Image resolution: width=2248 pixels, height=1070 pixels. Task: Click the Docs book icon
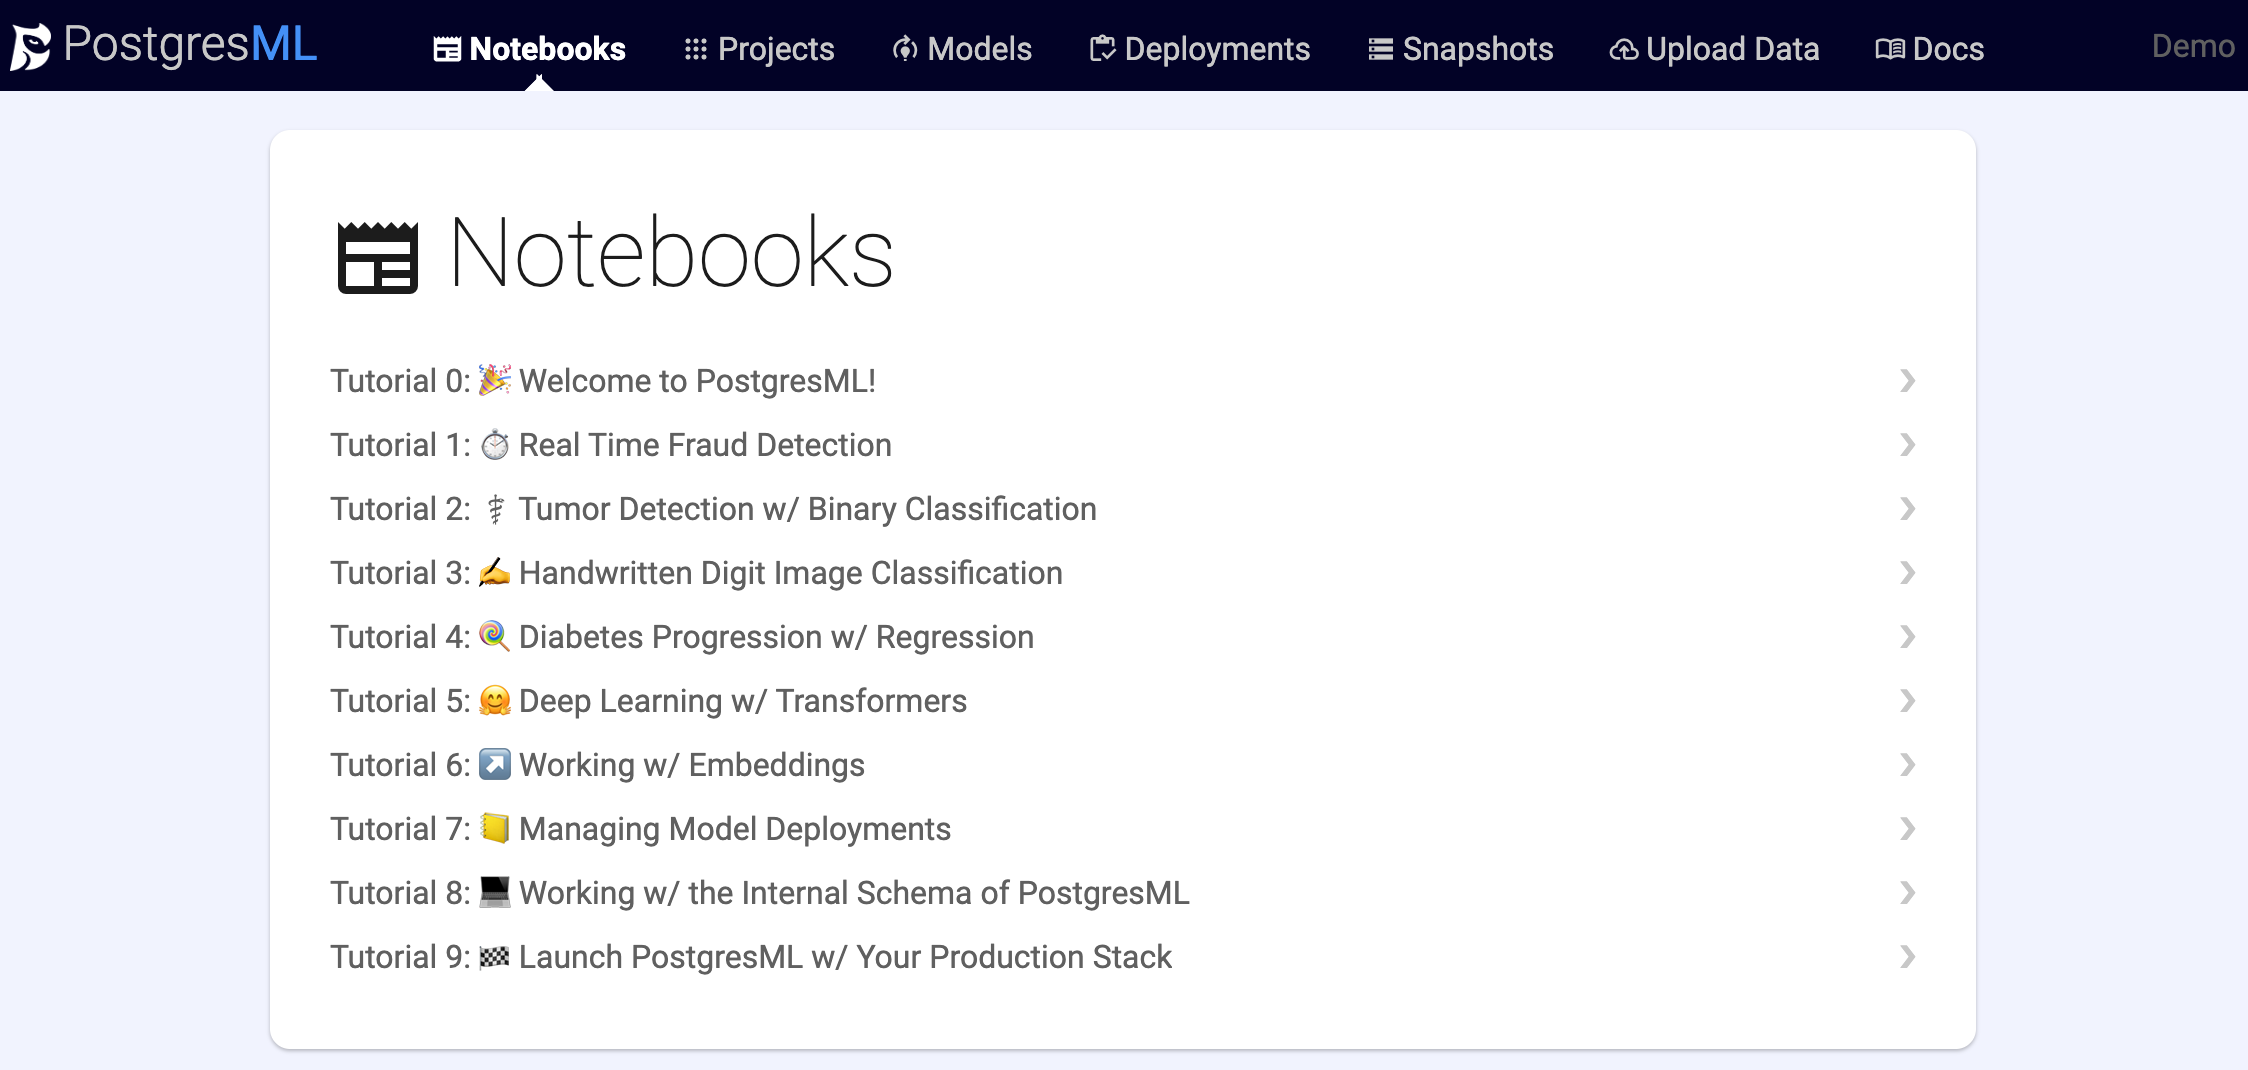point(1890,49)
